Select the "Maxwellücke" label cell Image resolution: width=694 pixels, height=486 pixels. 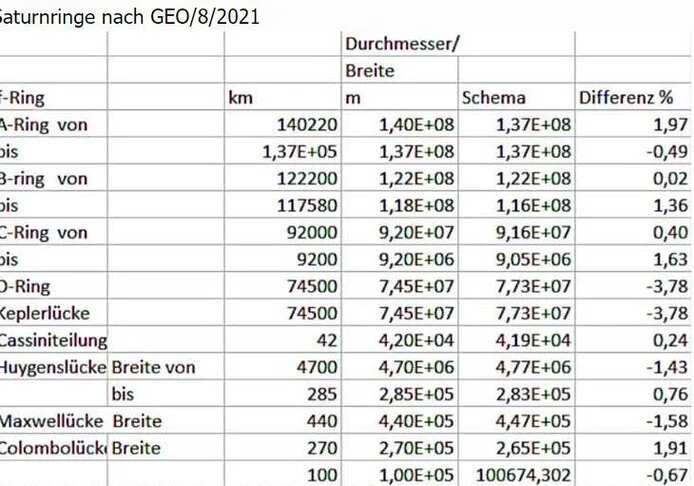[50, 420]
